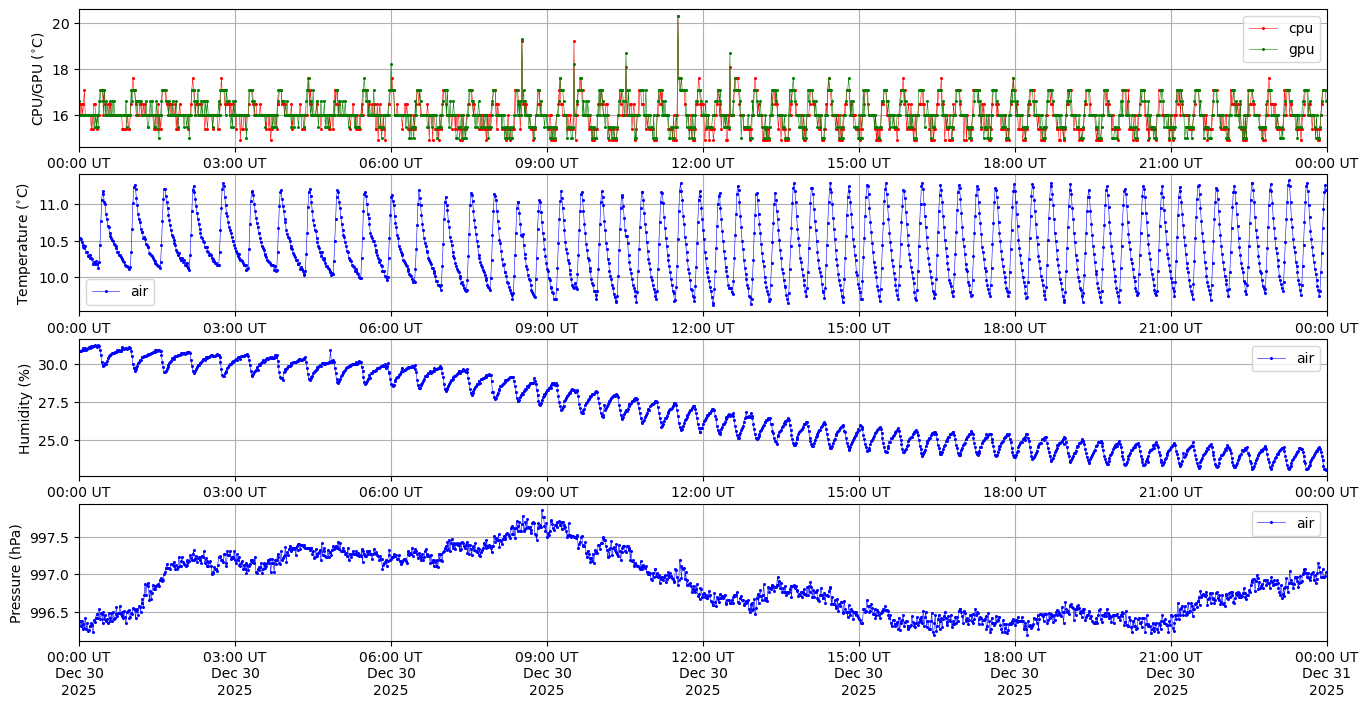1368x707 pixels.
Task: Click the 12:00 UT tick under CPU/GPU chart
Action: 702,162
